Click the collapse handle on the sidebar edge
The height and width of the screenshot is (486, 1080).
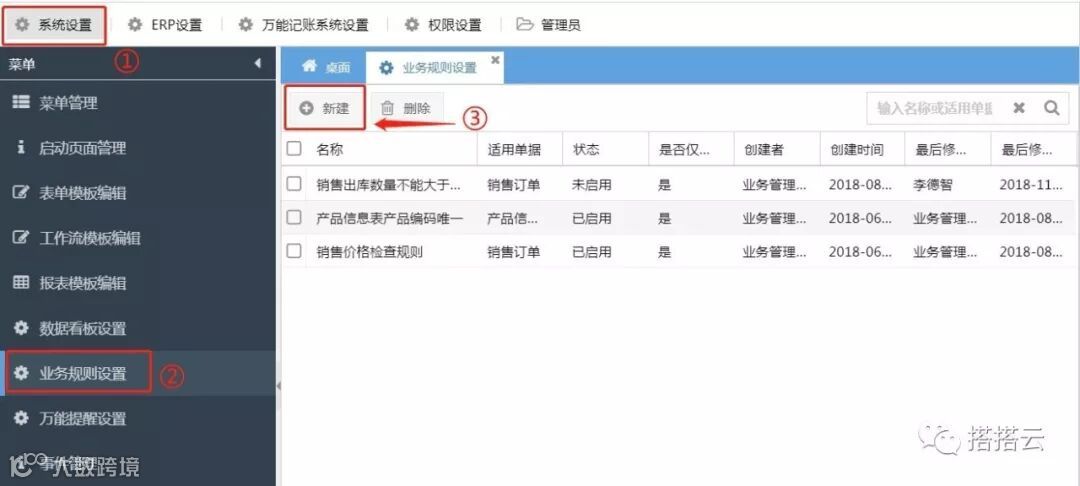(278, 385)
